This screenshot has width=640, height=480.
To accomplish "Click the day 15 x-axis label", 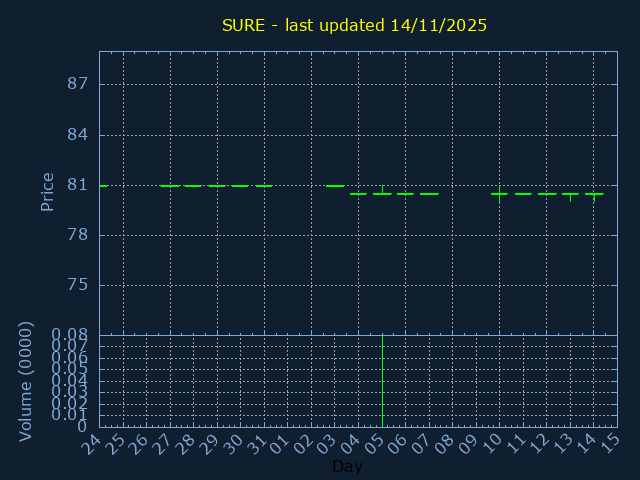I will 610,443.
